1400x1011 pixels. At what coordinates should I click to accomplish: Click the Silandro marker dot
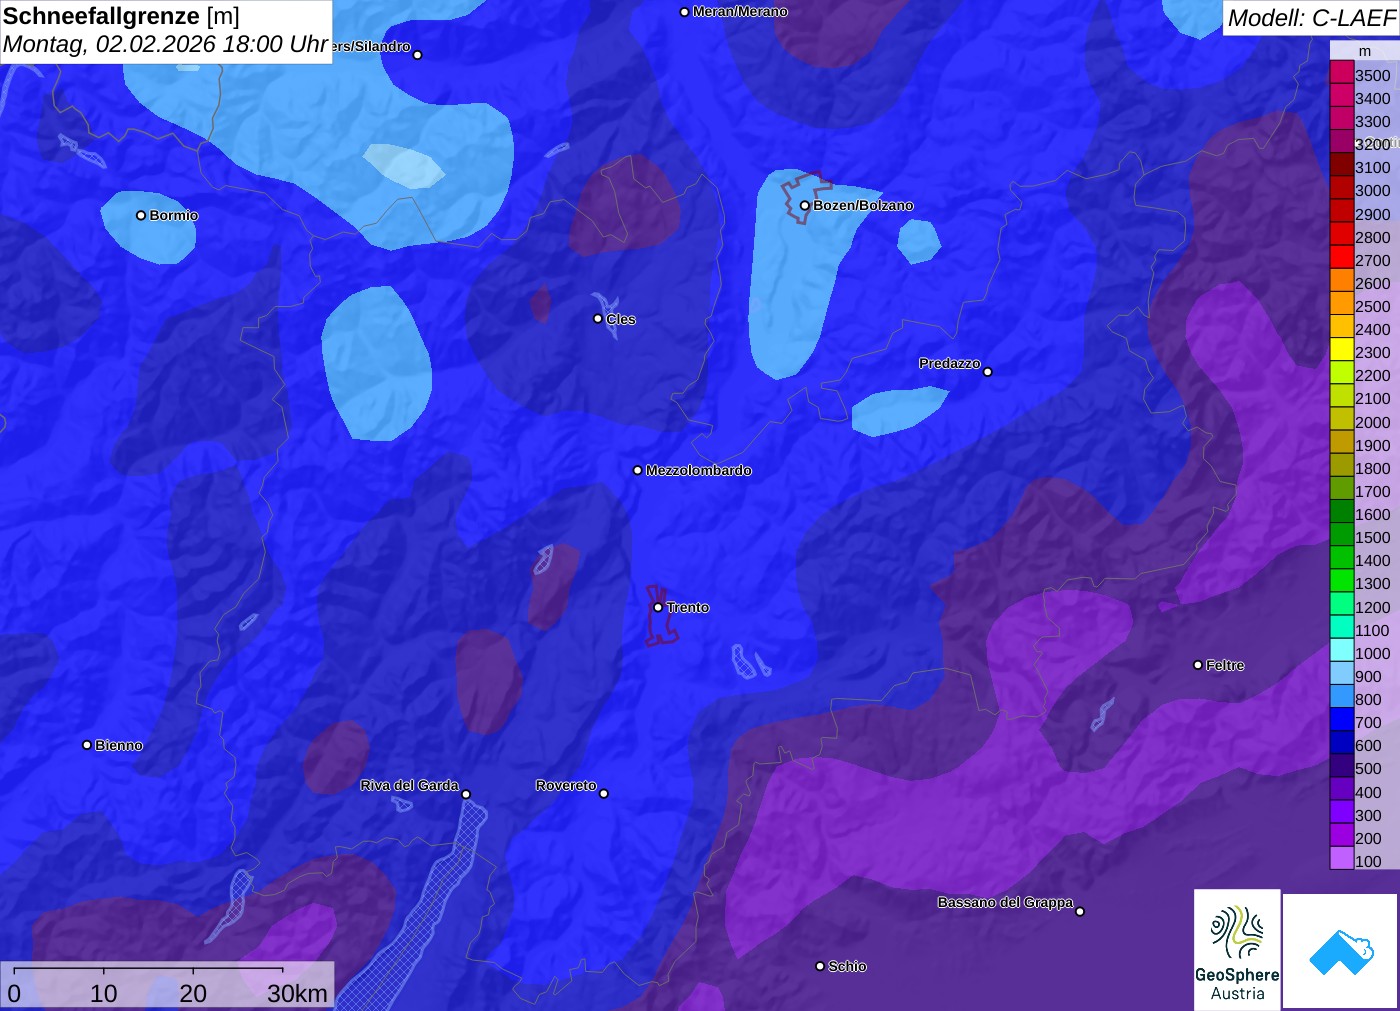coord(418,55)
